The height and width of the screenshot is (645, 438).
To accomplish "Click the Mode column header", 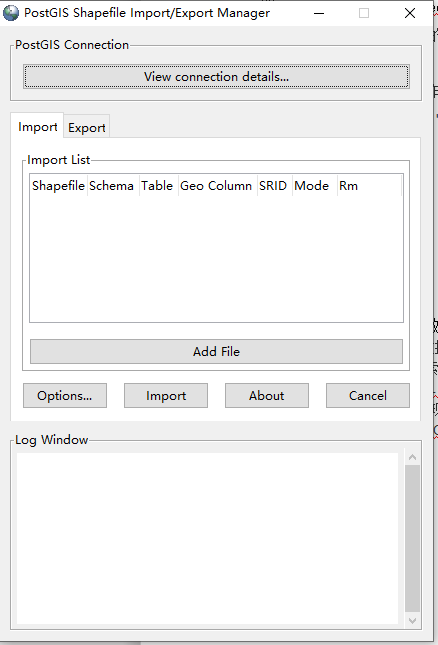I will pyautogui.click(x=313, y=186).
